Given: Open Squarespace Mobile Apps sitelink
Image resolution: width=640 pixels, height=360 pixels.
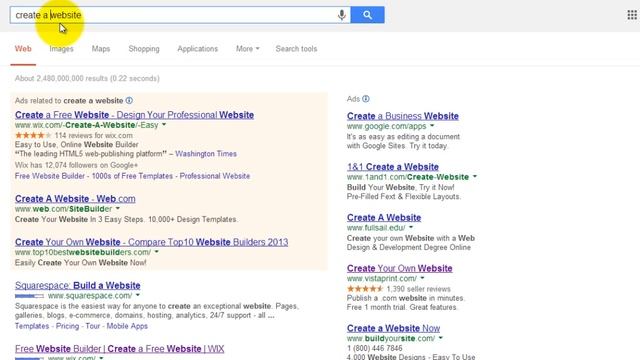Looking at the screenshot, I should pyautogui.click(x=127, y=326).
